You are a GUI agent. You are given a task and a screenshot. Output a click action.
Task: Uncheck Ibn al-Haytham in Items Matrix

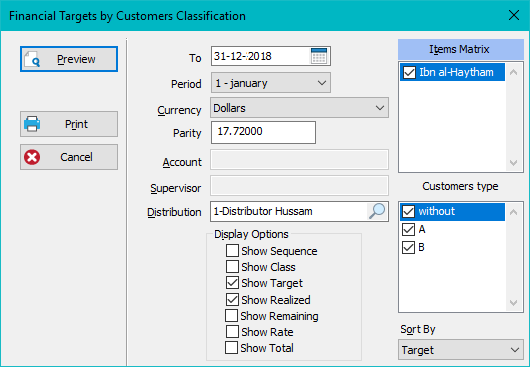tap(409, 72)
